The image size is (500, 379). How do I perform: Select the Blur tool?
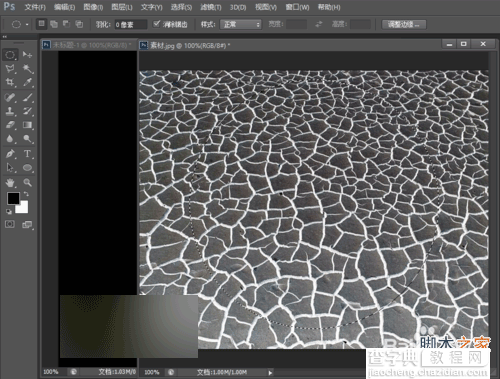pos(10,139)
